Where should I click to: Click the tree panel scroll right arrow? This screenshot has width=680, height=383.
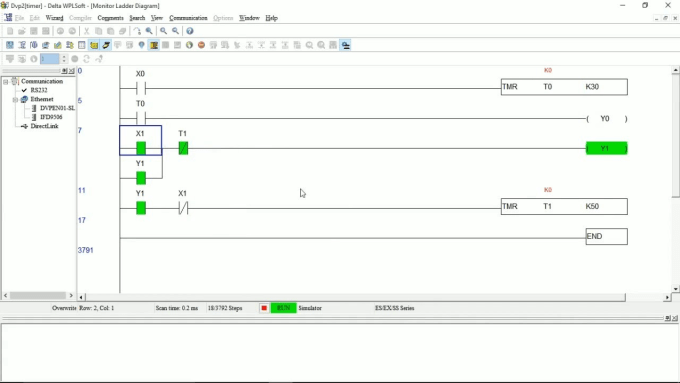click(71, 295)
